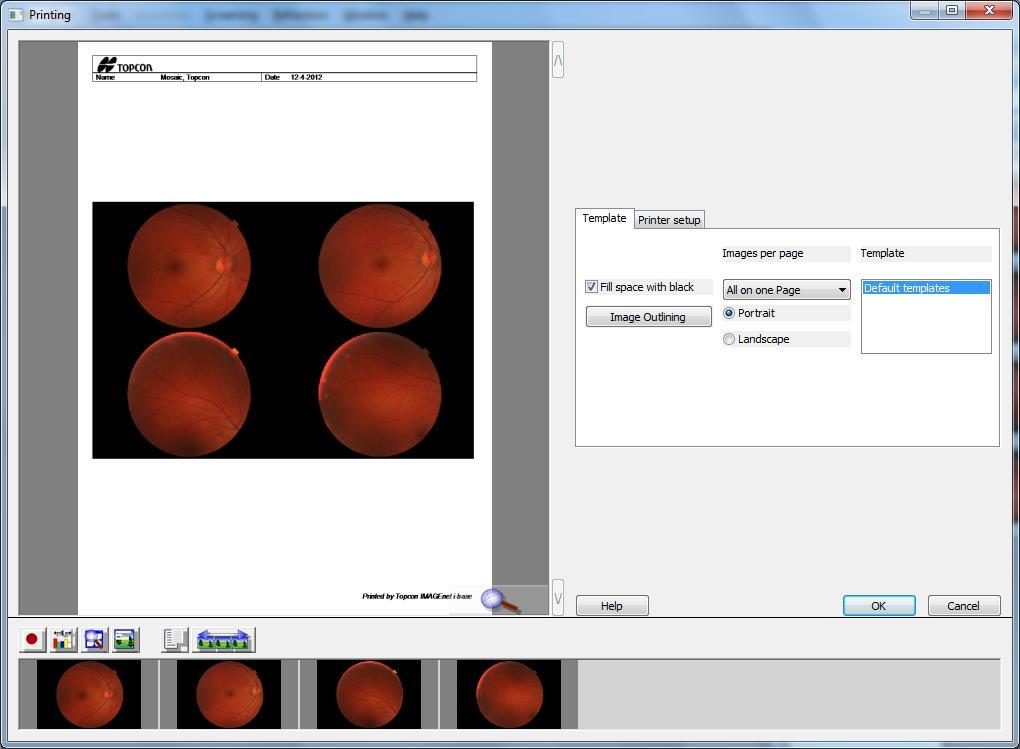Select the third fundus thumbnail in the strip
Screen dimensions: 1020x749
point(369,694)
